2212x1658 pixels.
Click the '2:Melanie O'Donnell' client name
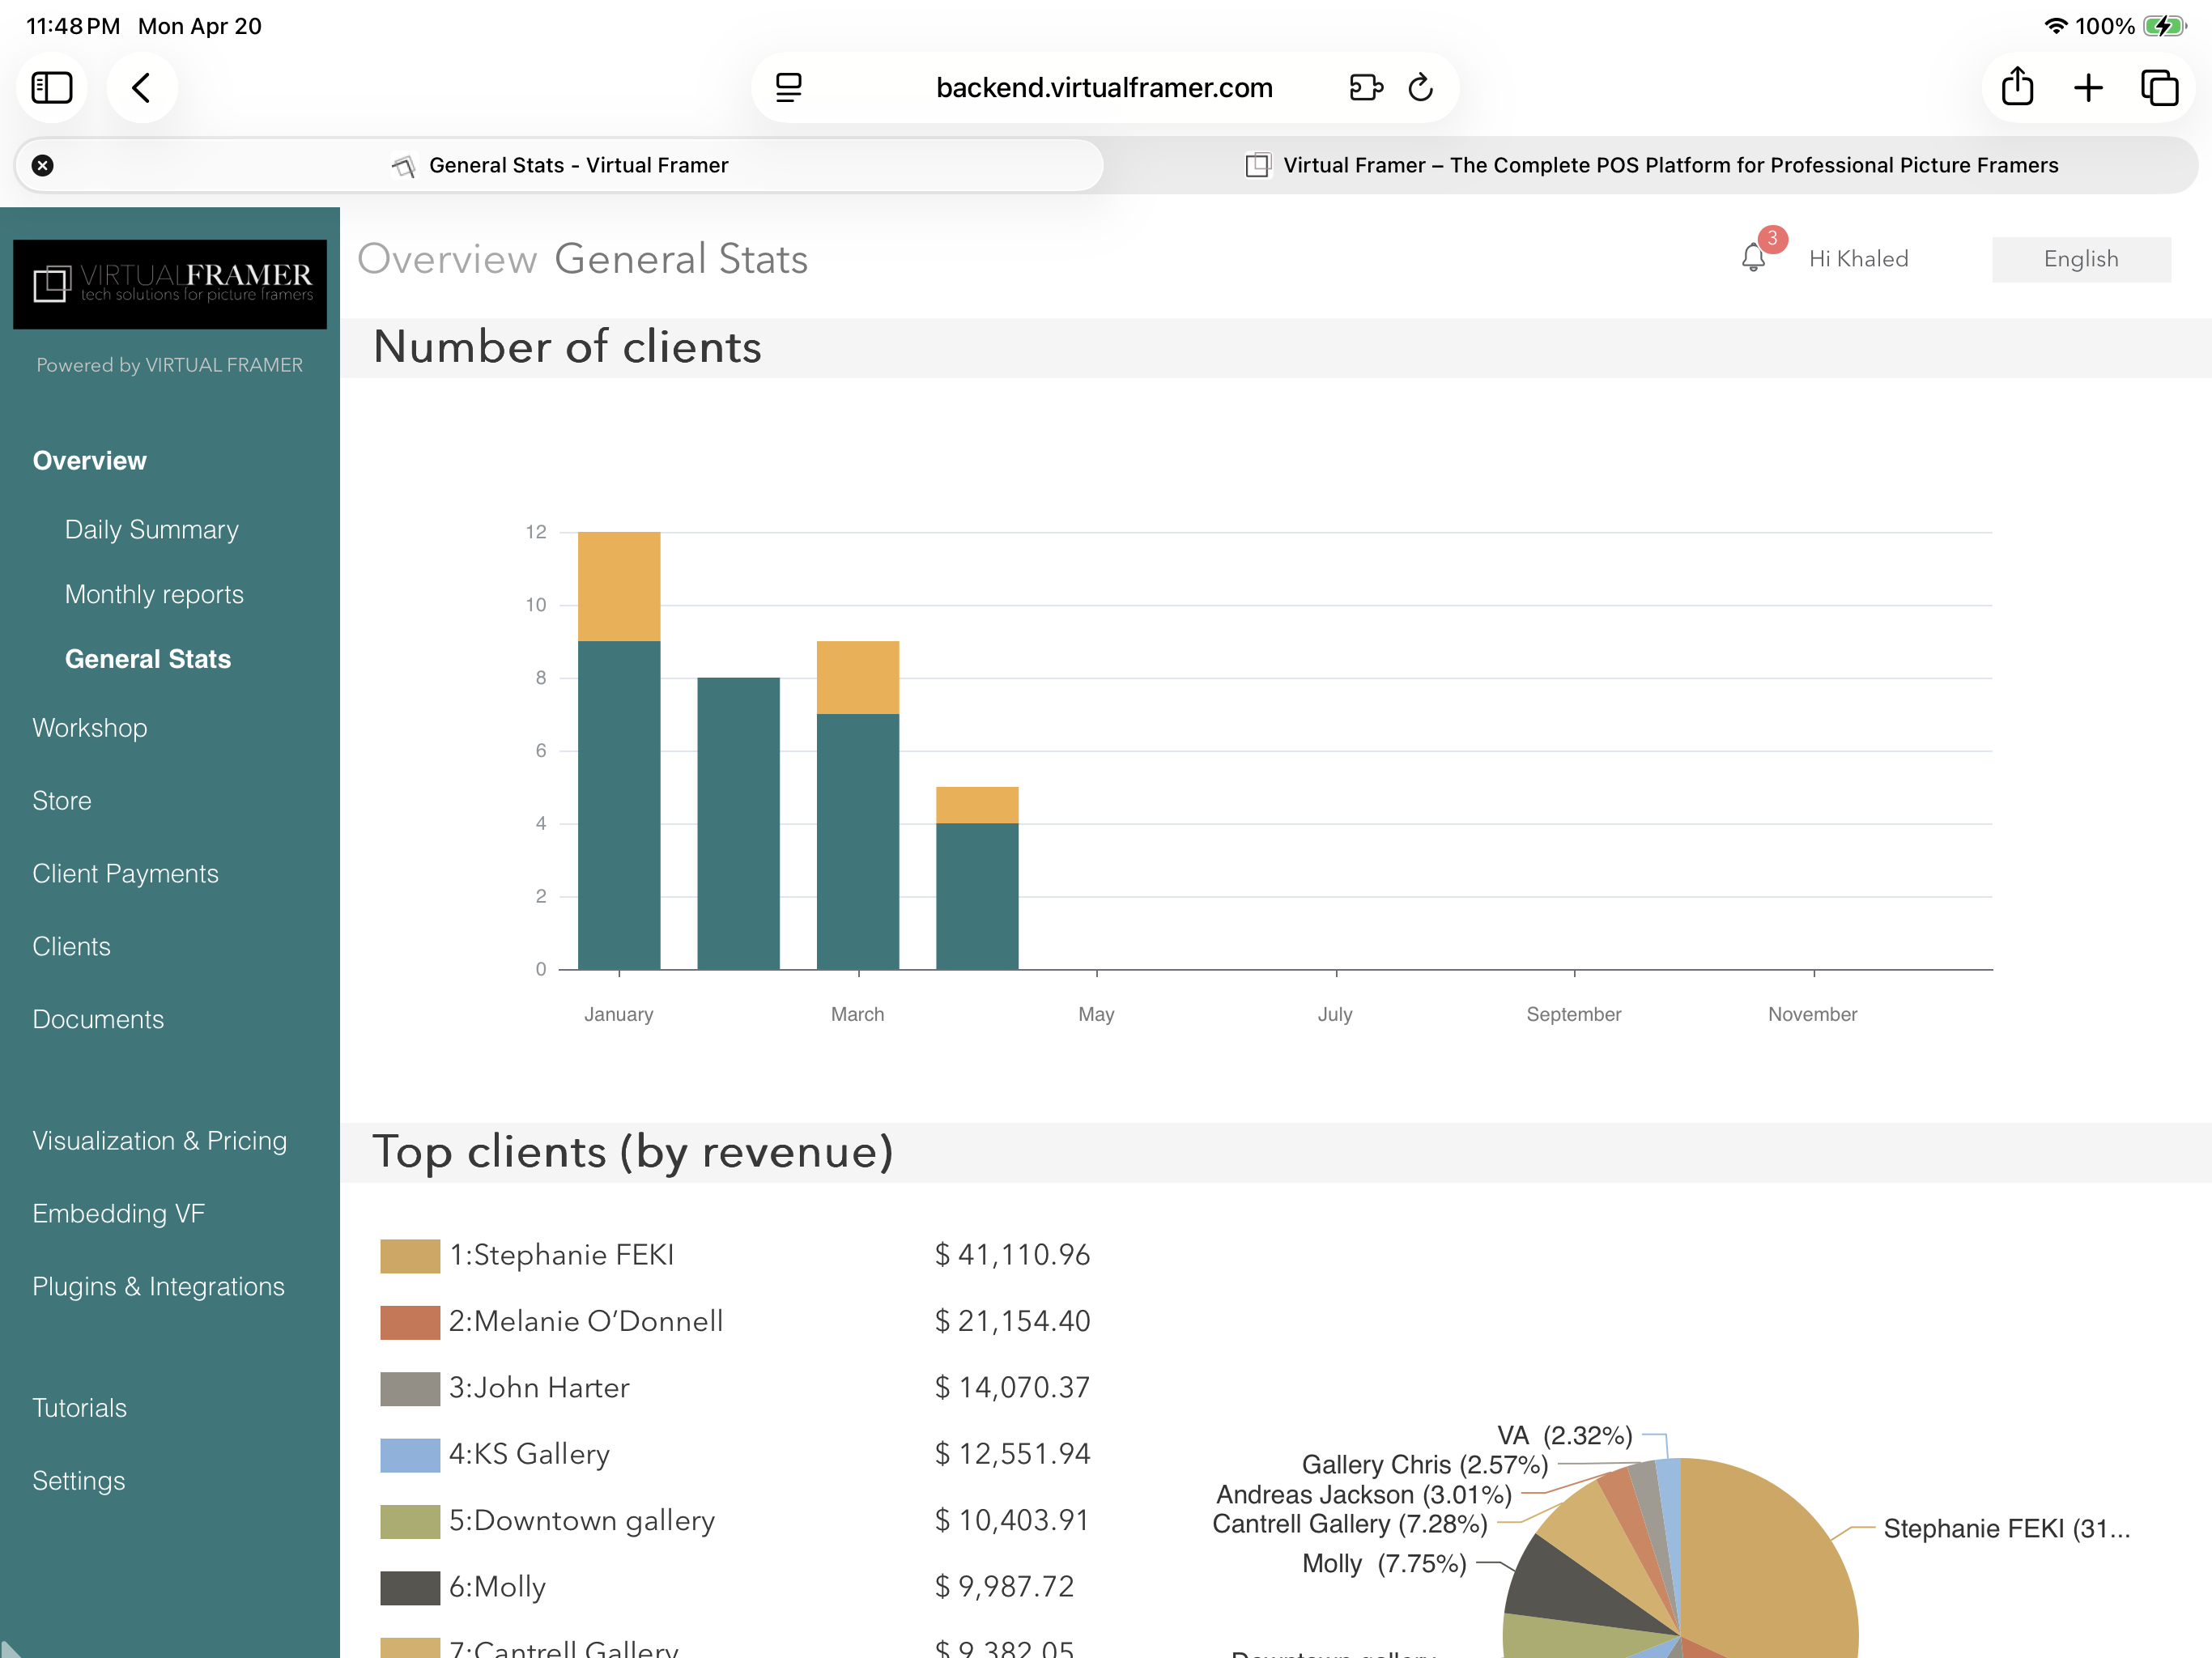coord(586,1322)
